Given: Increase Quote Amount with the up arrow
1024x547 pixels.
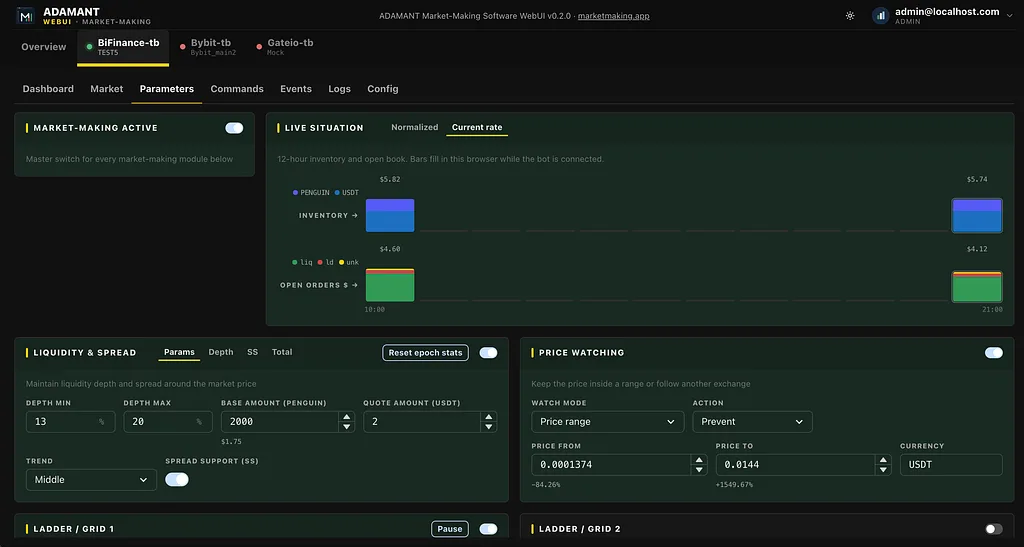Looking at the screenshot, I should pos(488,417).
